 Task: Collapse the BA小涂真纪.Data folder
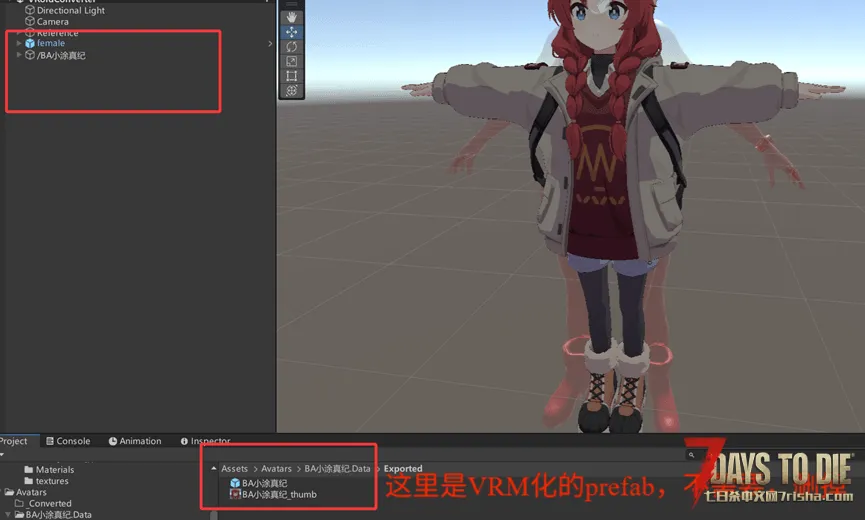(x=8, y=515)
